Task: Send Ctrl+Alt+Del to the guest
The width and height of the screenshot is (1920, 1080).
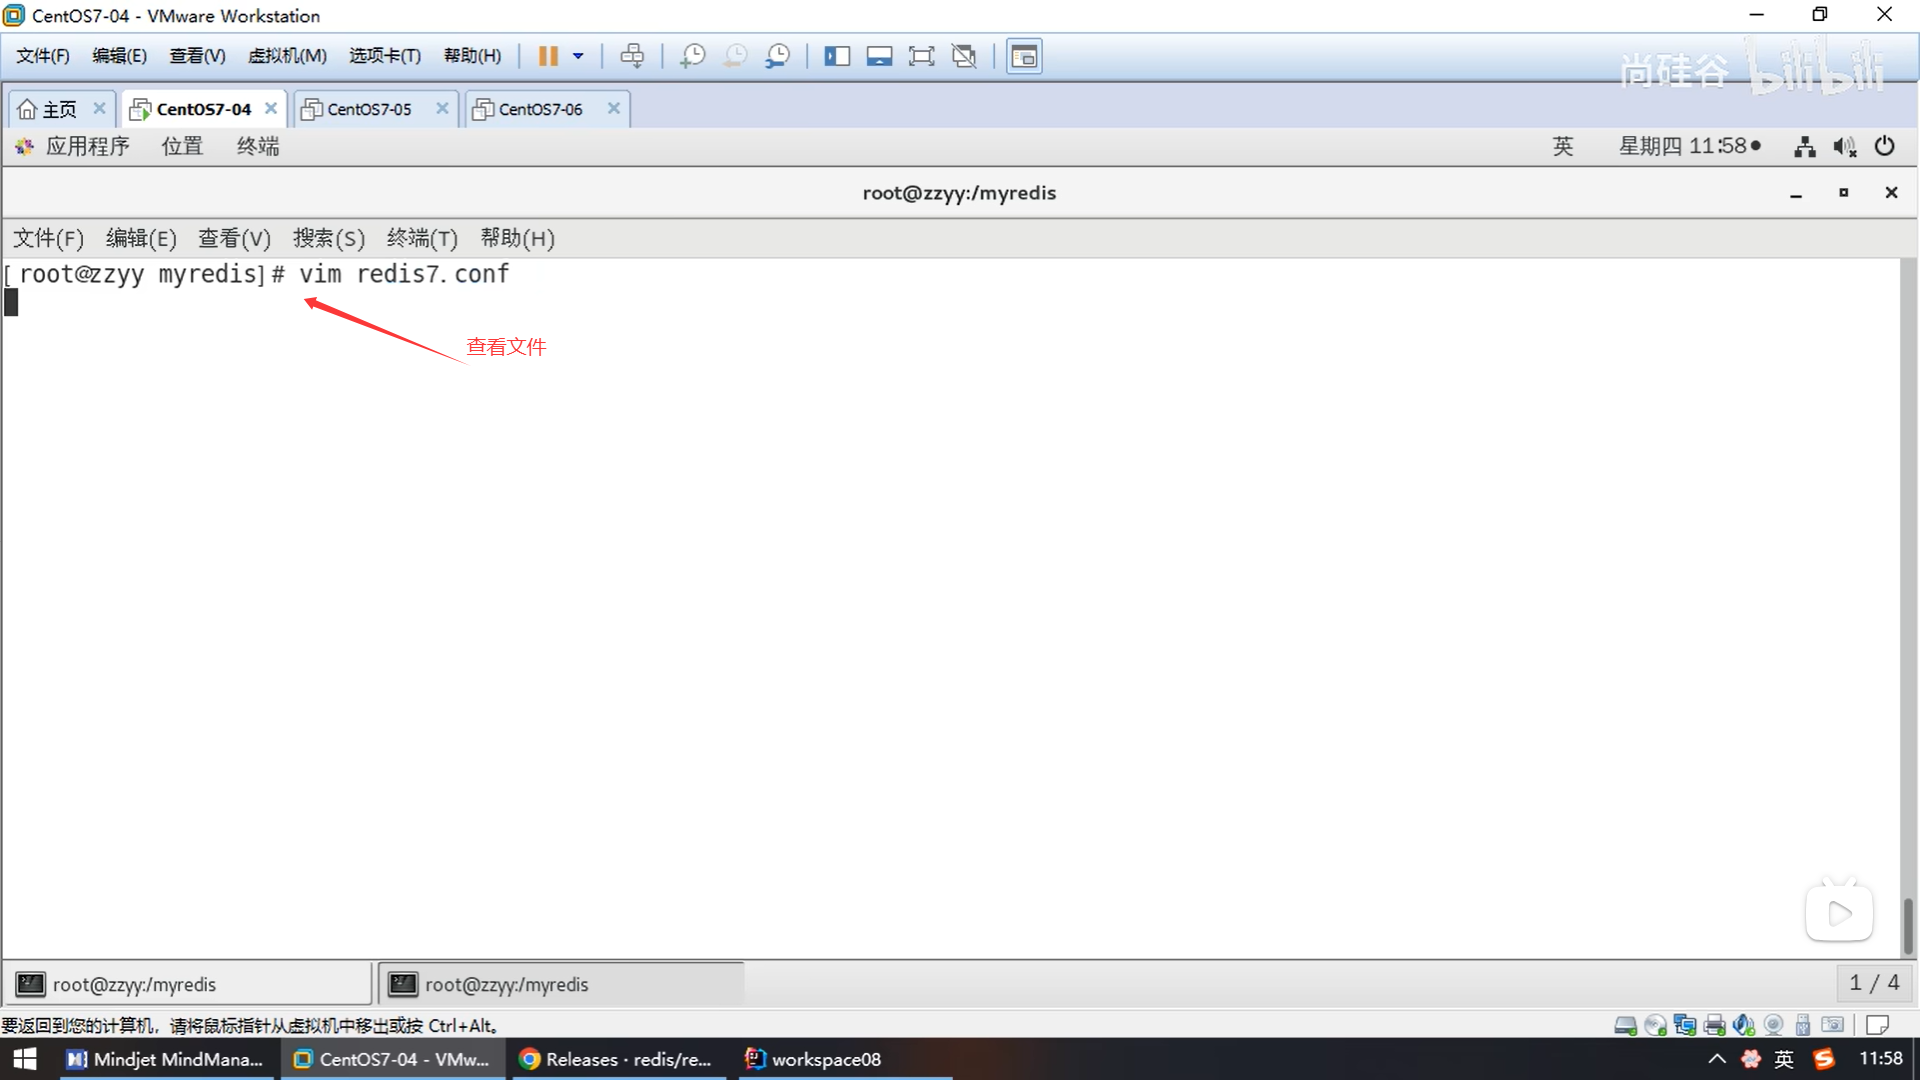Action: [632, 56]
